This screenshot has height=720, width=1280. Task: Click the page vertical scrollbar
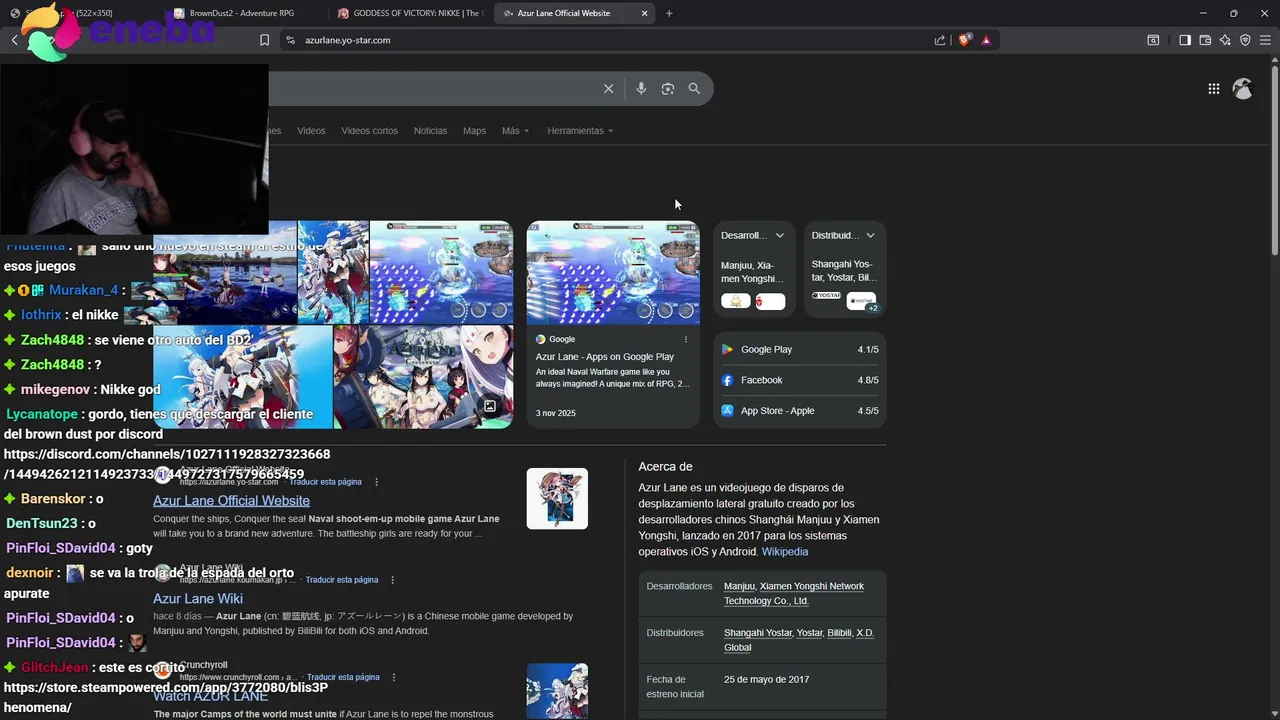coord(1274,160)
